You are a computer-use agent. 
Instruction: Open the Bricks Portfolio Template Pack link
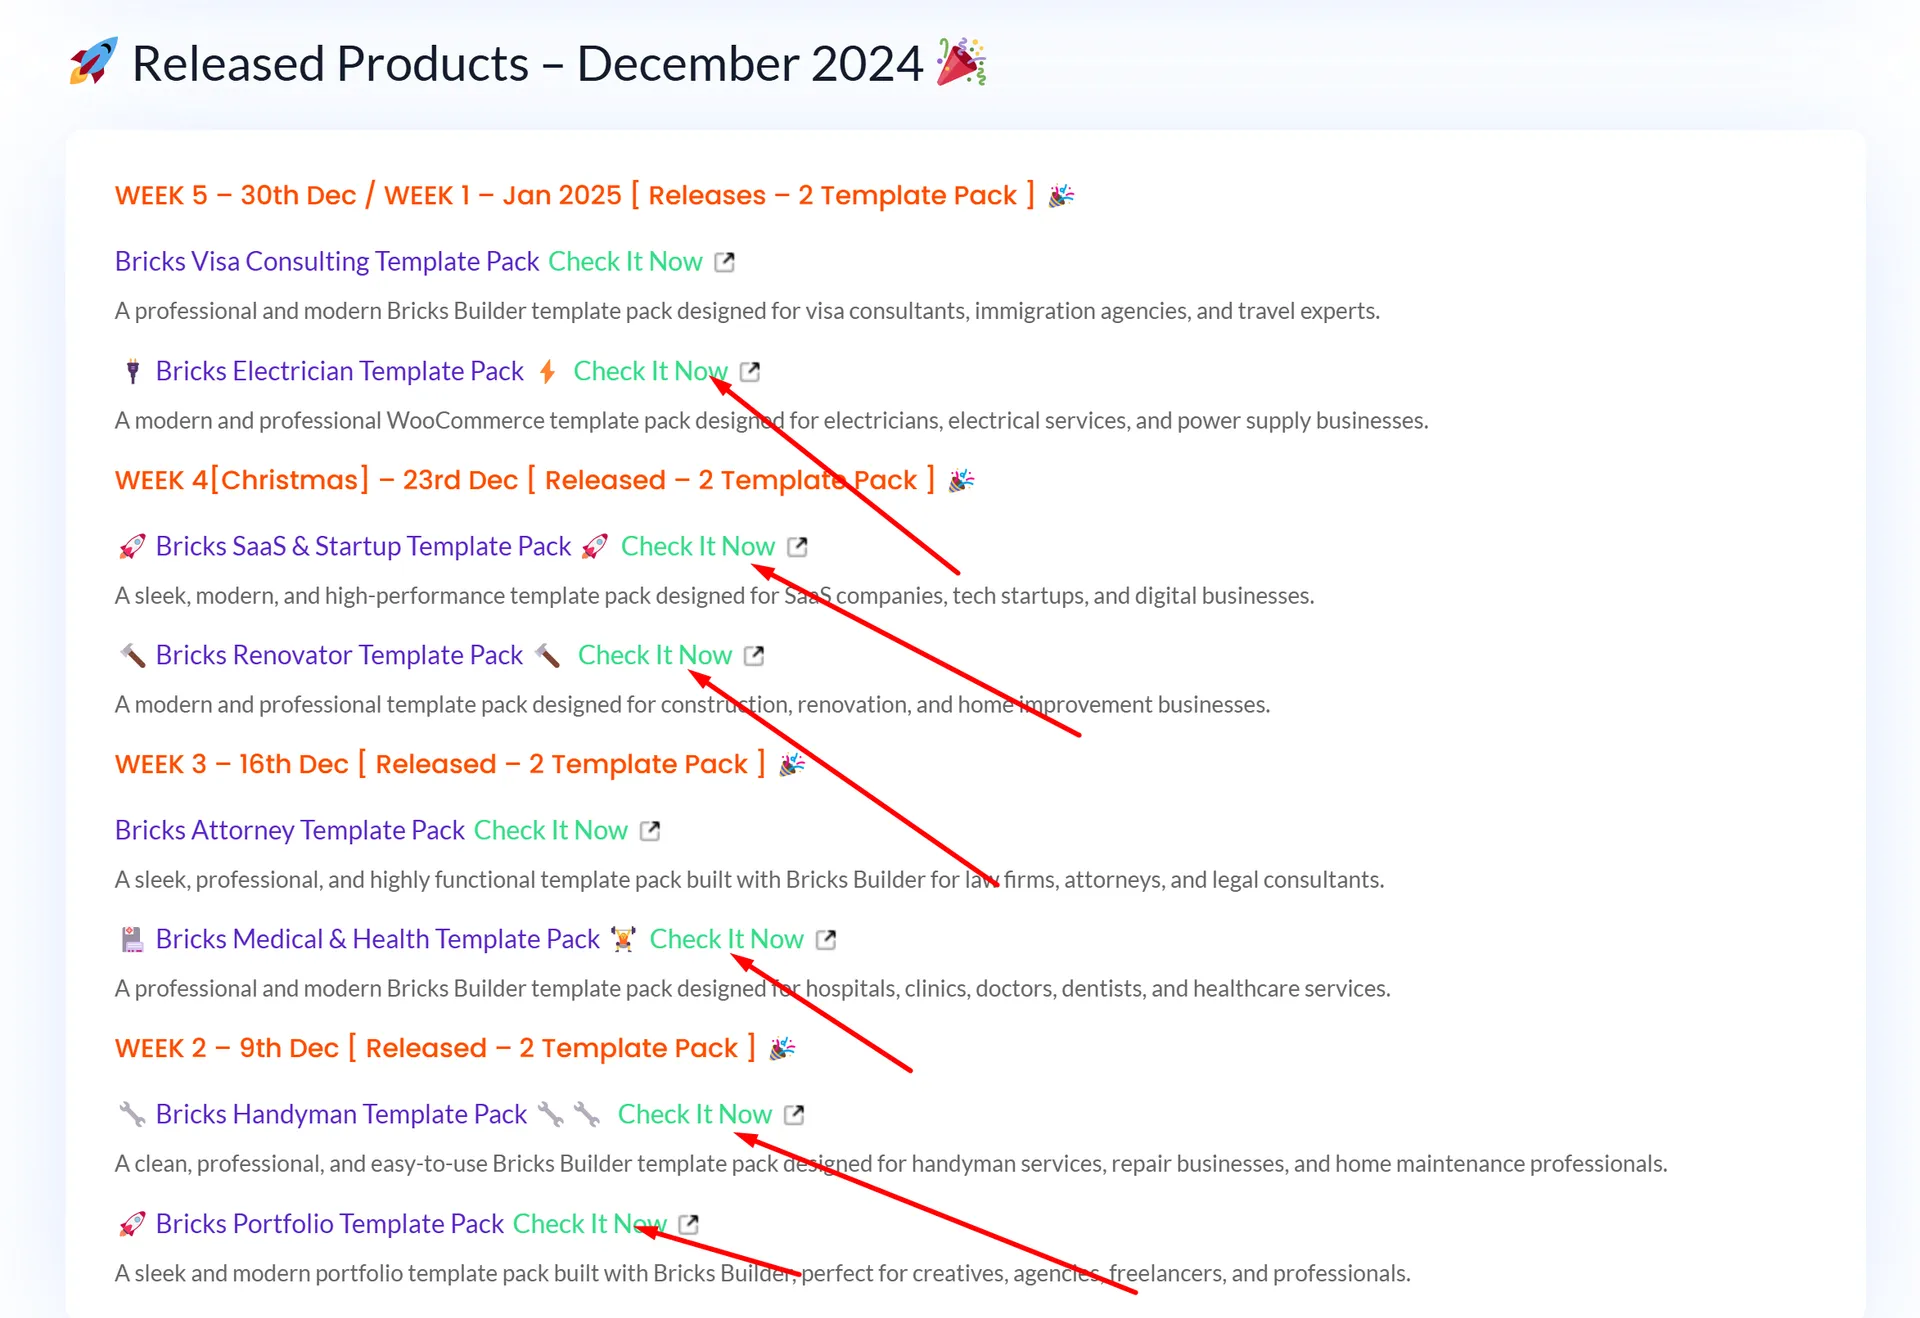point(329,1224)
